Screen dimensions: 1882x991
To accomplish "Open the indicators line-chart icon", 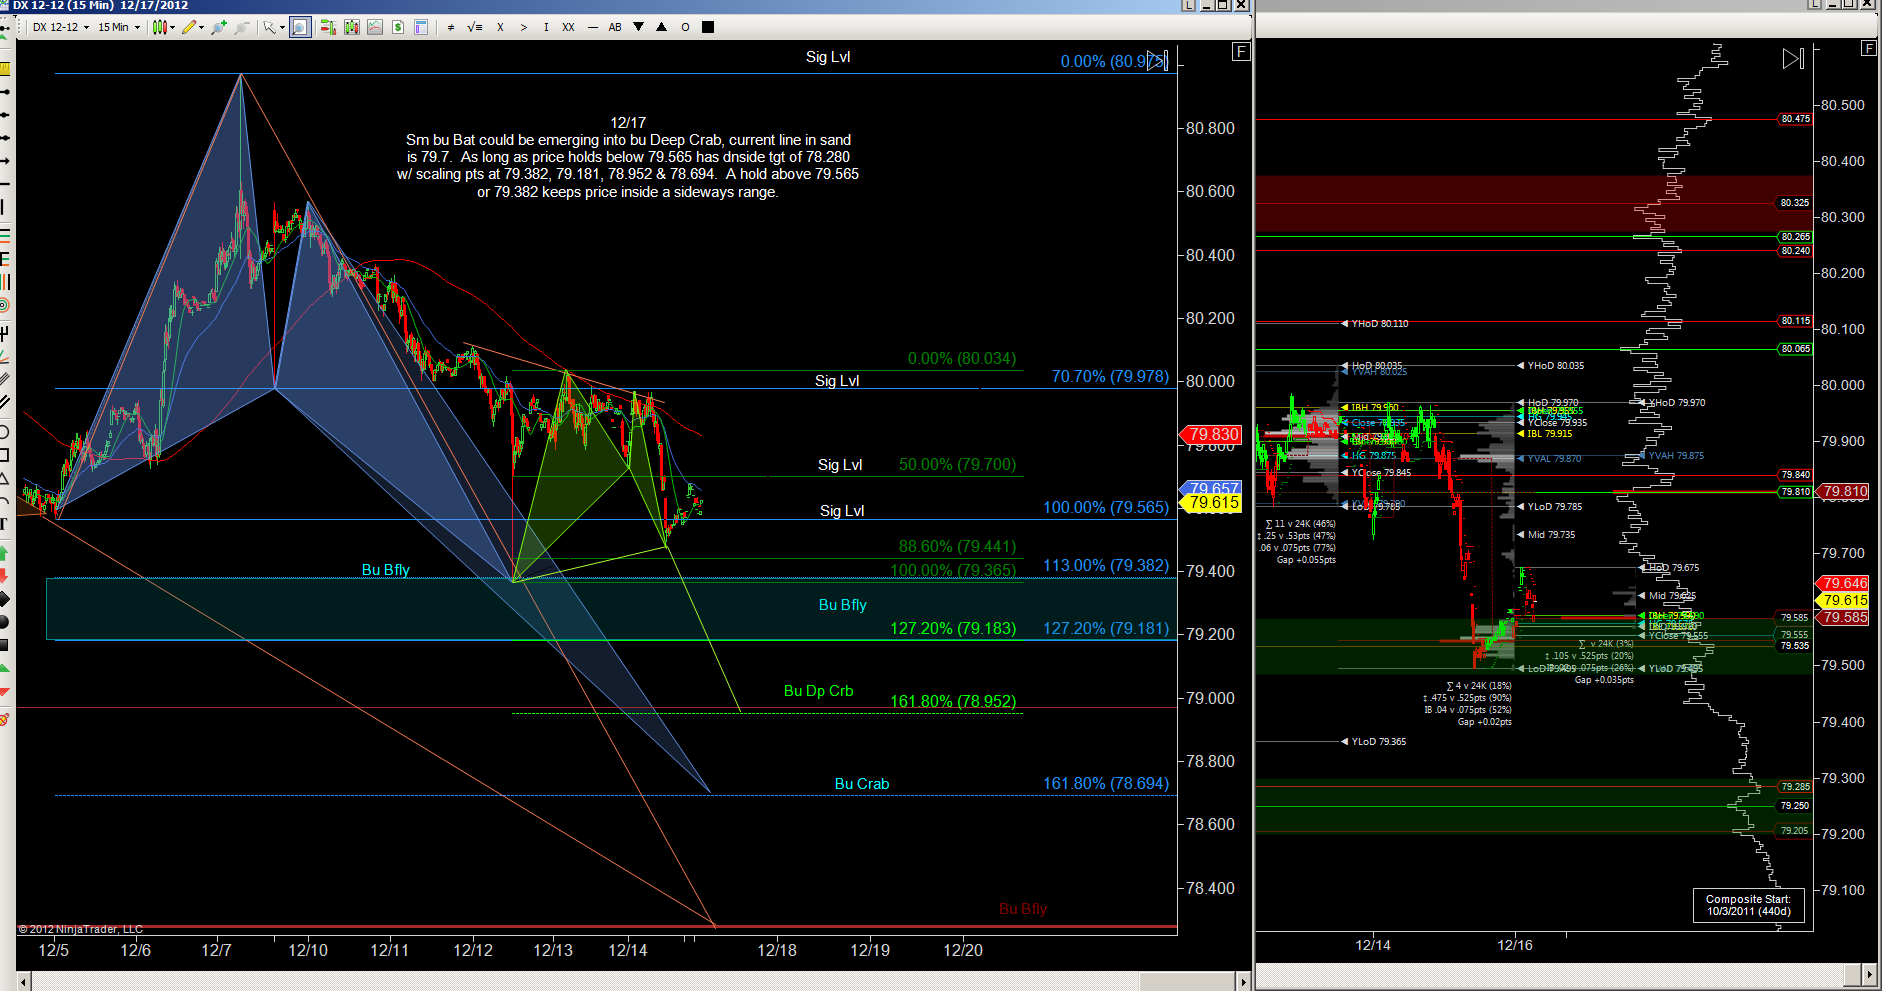I will coord(375,27).
